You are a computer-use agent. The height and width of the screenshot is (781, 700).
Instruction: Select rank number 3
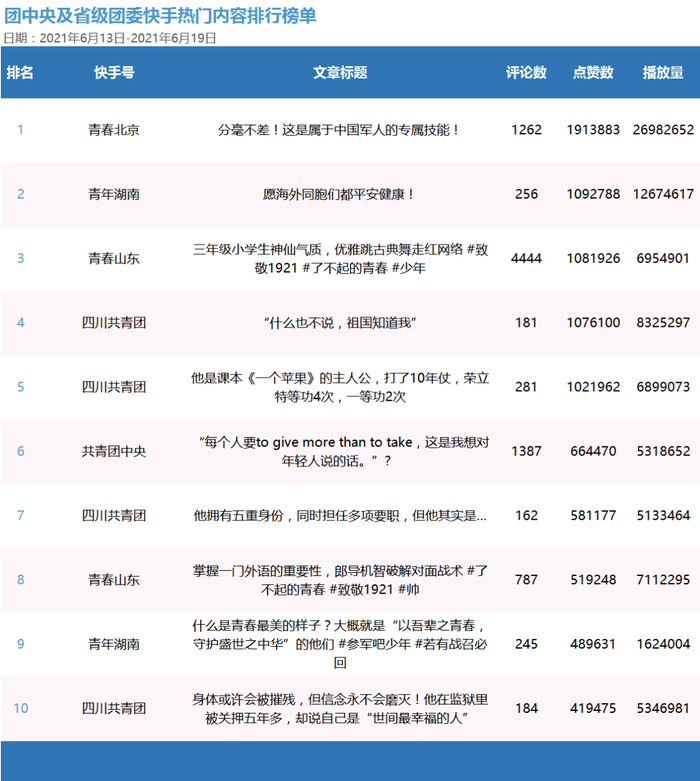coord(20,259)
